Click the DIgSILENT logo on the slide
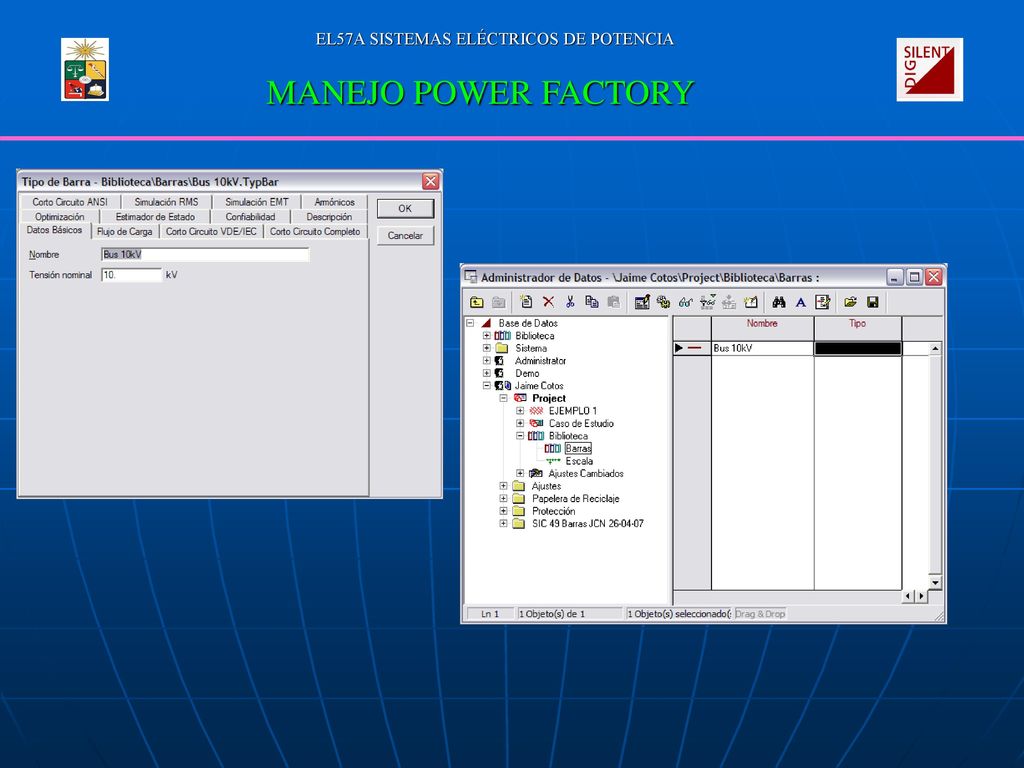The image size is (1024, 768). [929, 69]
